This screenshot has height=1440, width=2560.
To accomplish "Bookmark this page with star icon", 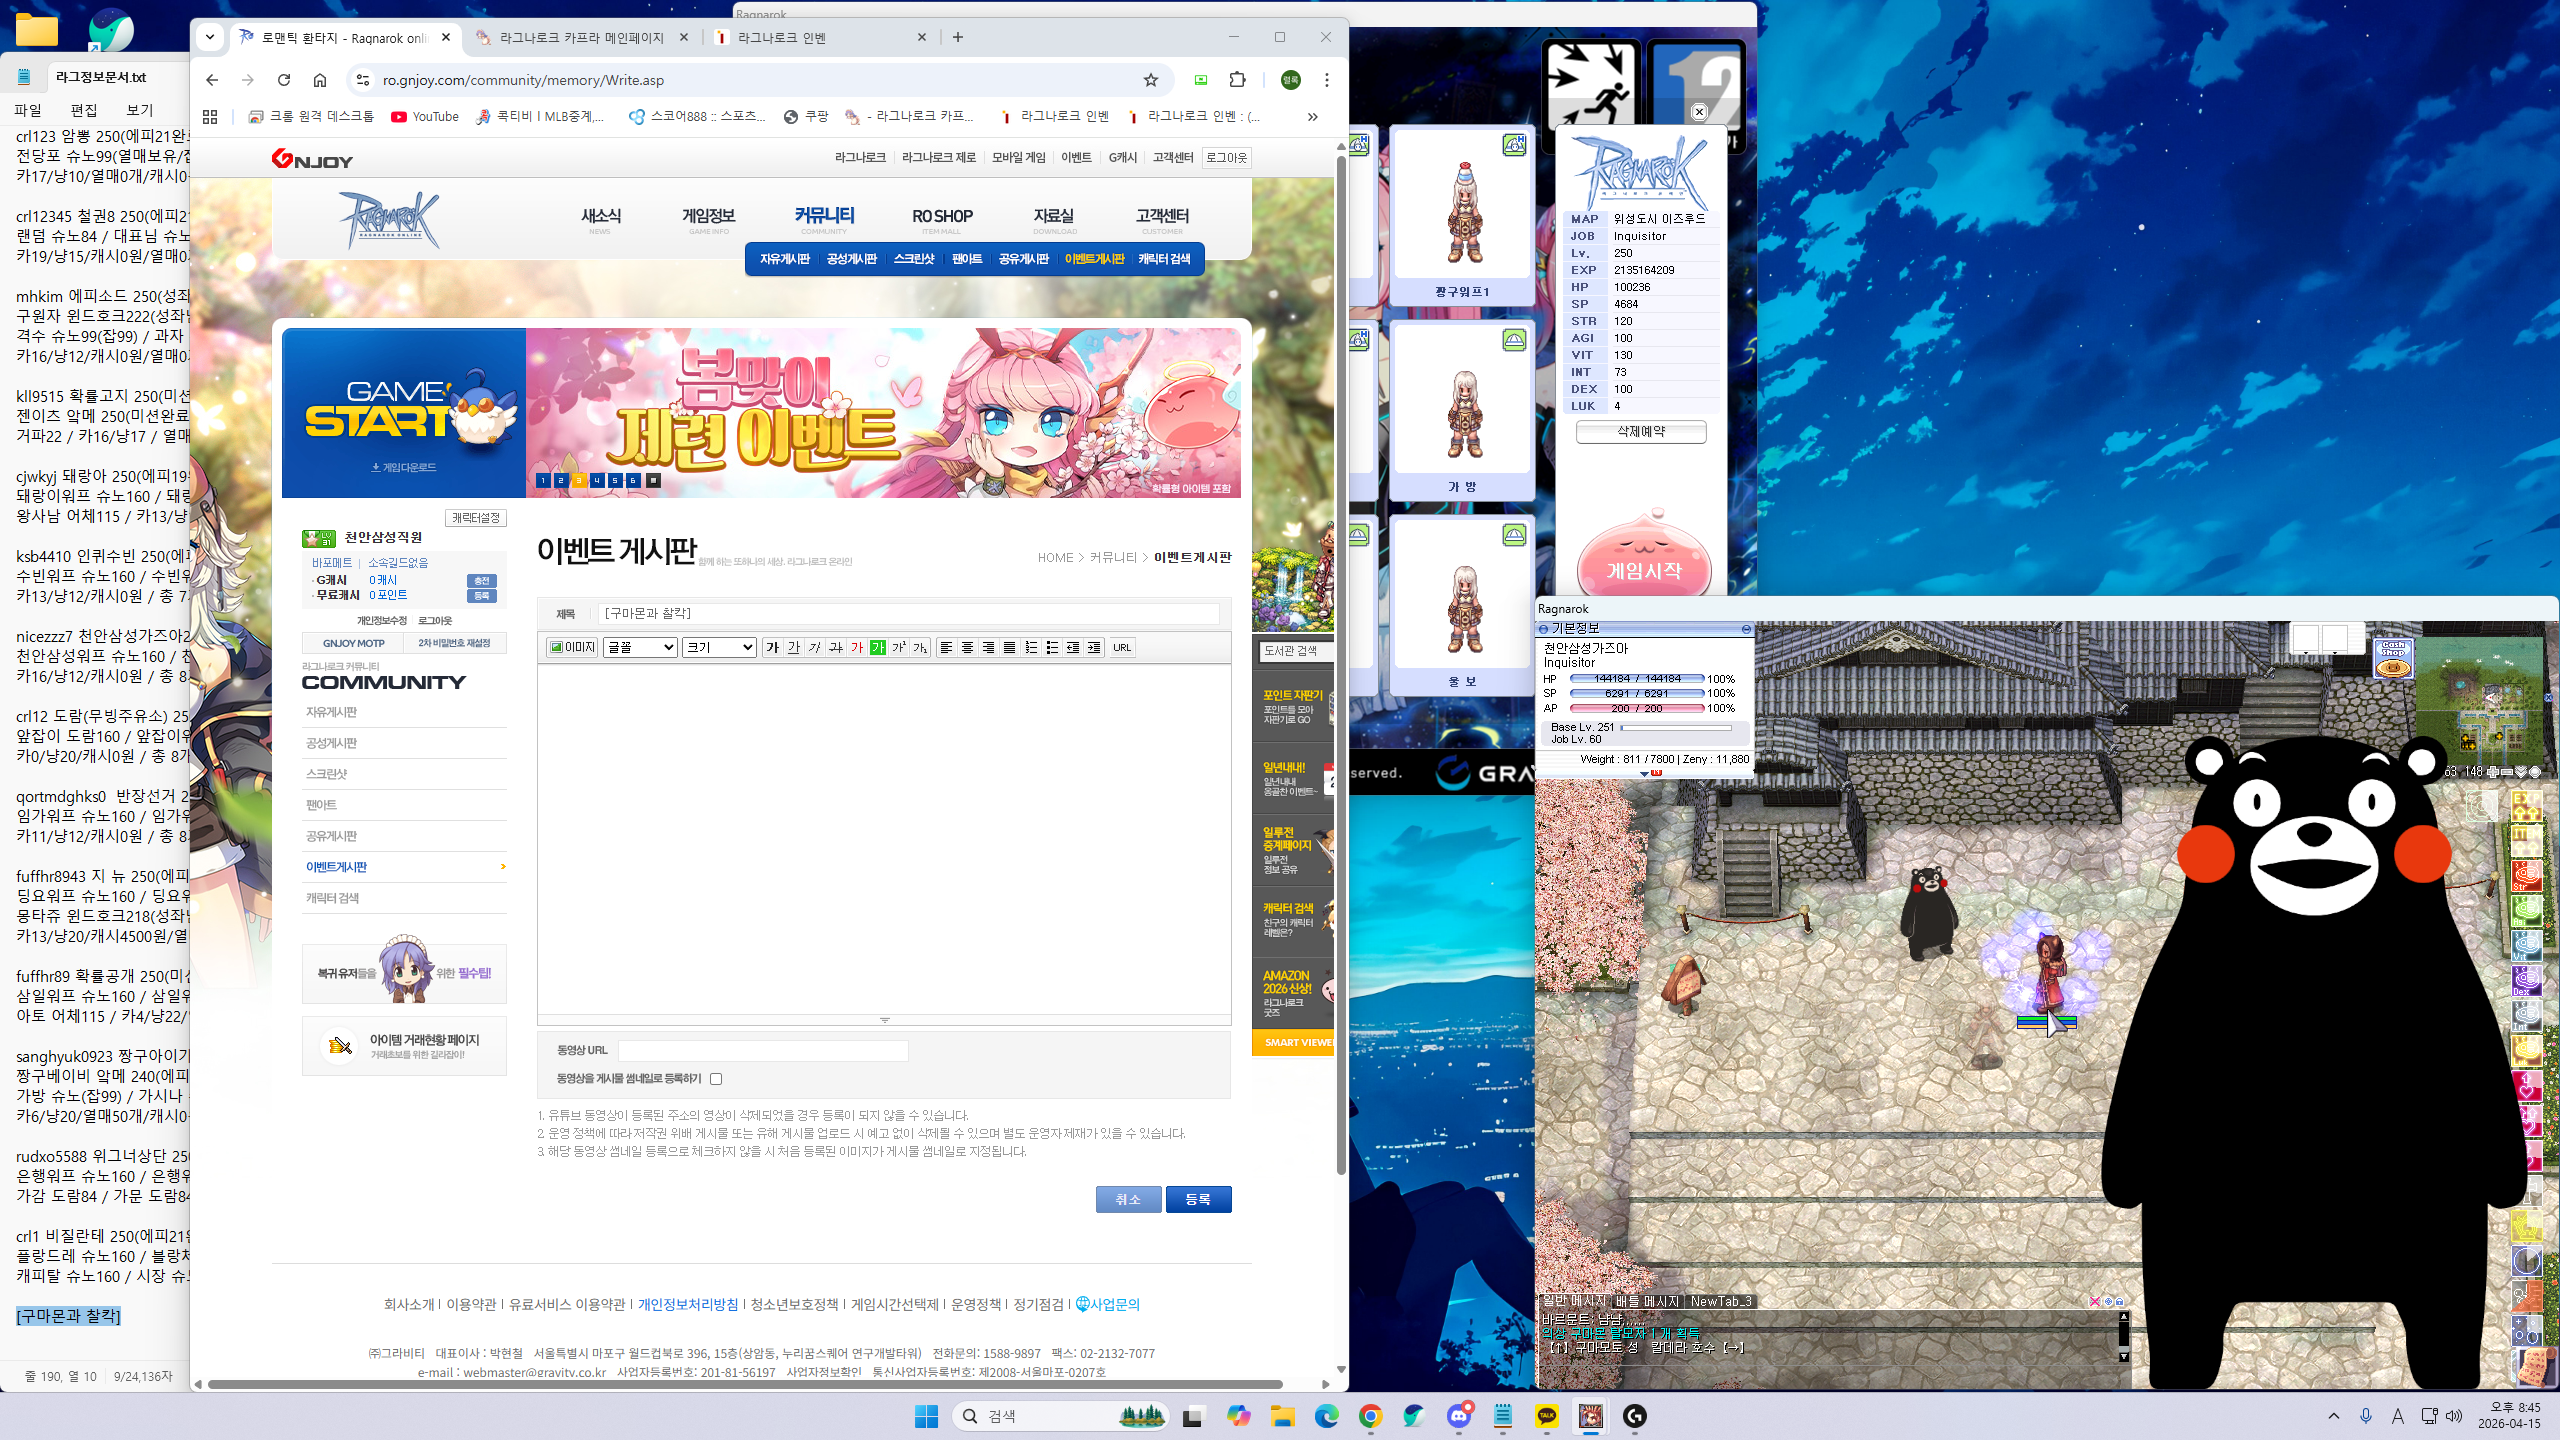I will 1151,80.
